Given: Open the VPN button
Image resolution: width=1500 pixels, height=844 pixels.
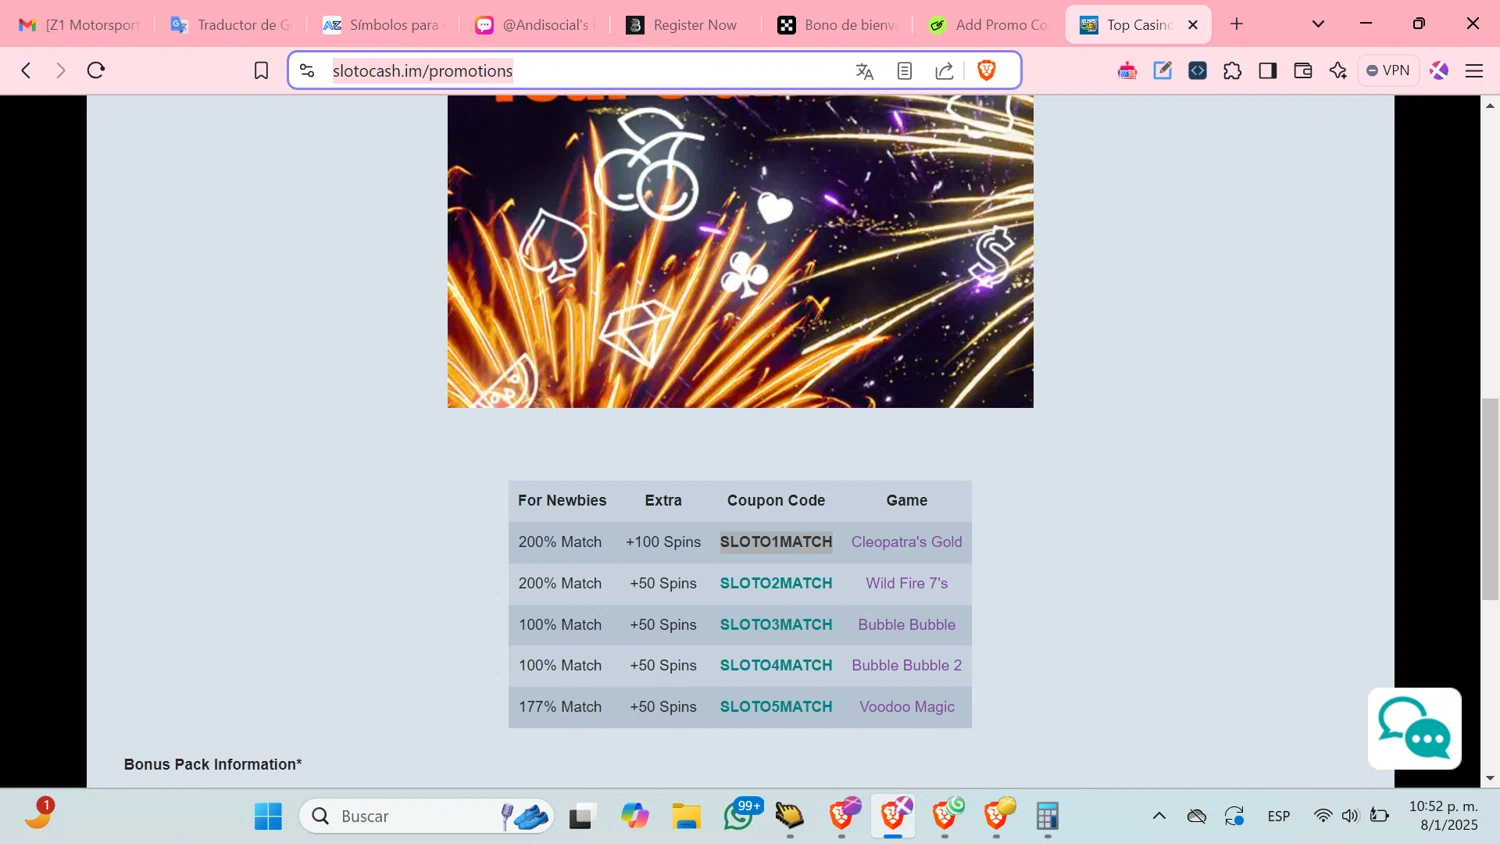Looking at the screenshot, I should tap(1388, 71).
